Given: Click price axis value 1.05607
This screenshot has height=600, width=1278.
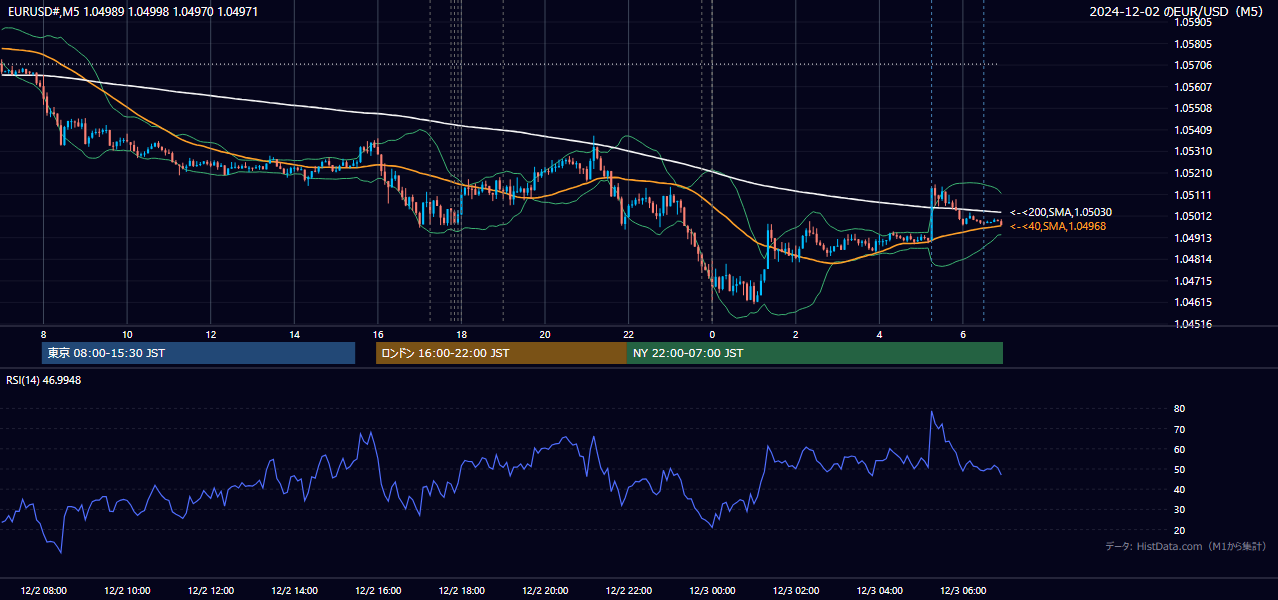Looking at the screenshot, I should pyautogui.click(x=1193, y=87).
